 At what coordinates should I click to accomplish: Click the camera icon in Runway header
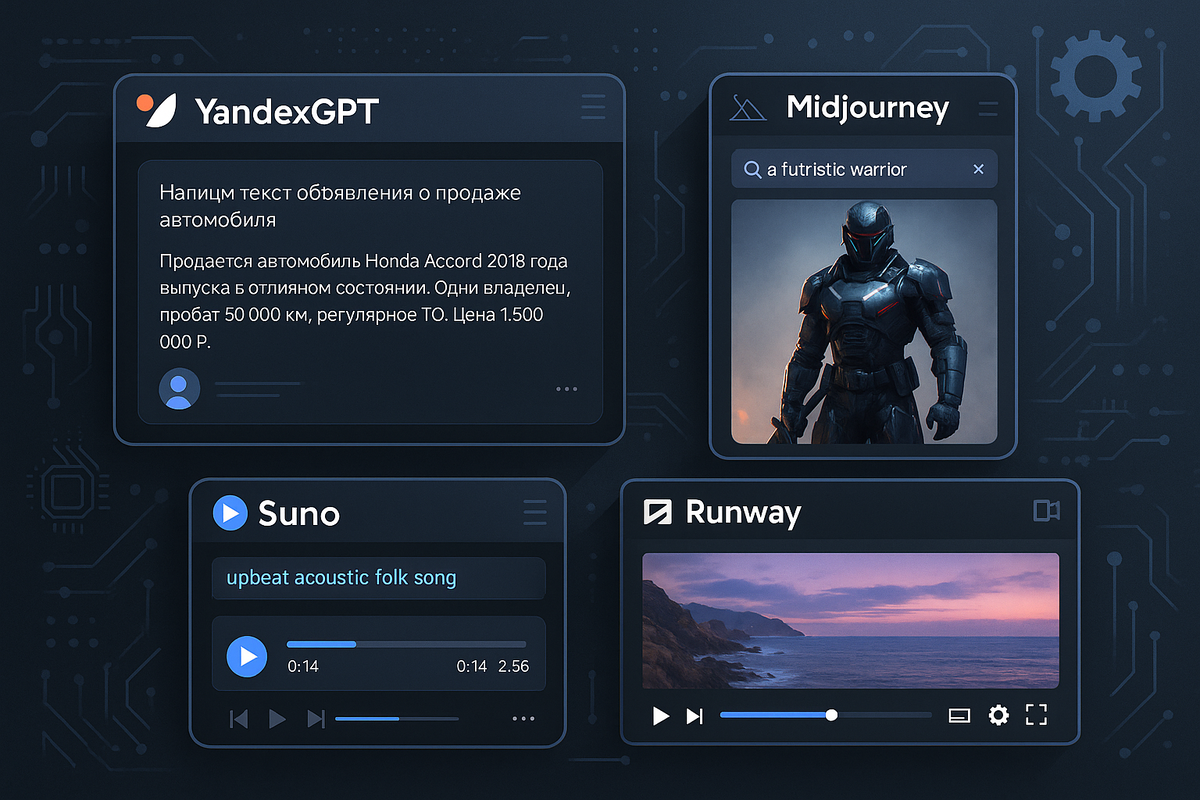[1046, 511]
